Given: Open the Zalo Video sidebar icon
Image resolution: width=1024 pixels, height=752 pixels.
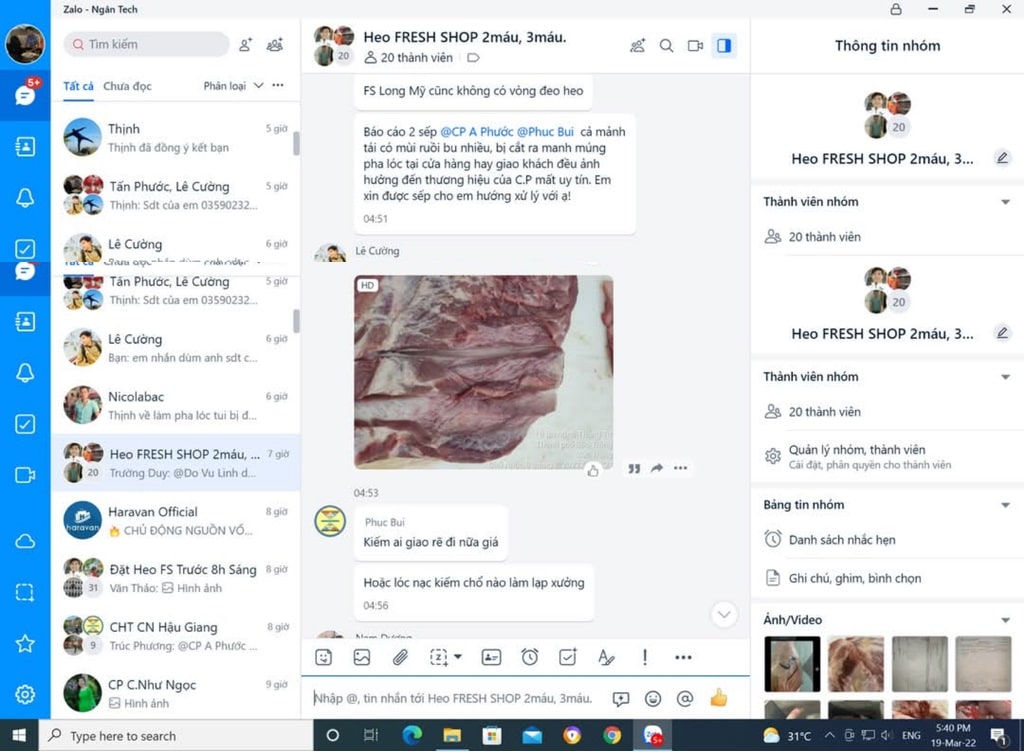Looking at the screenshot, I should coord(25,475).
